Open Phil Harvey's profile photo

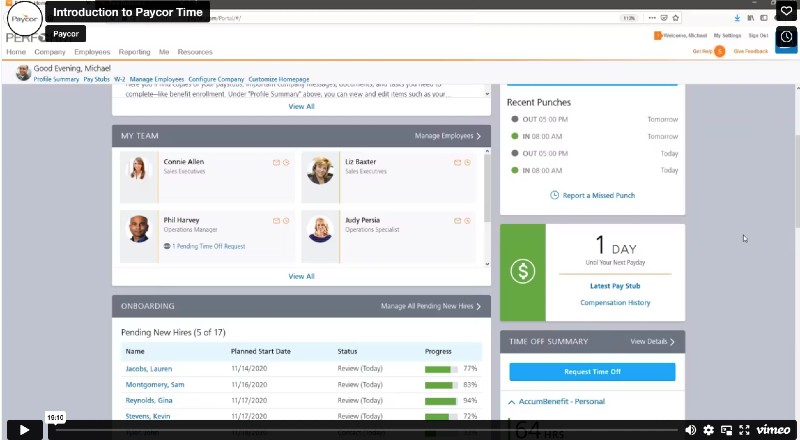[x=138, y=228]
